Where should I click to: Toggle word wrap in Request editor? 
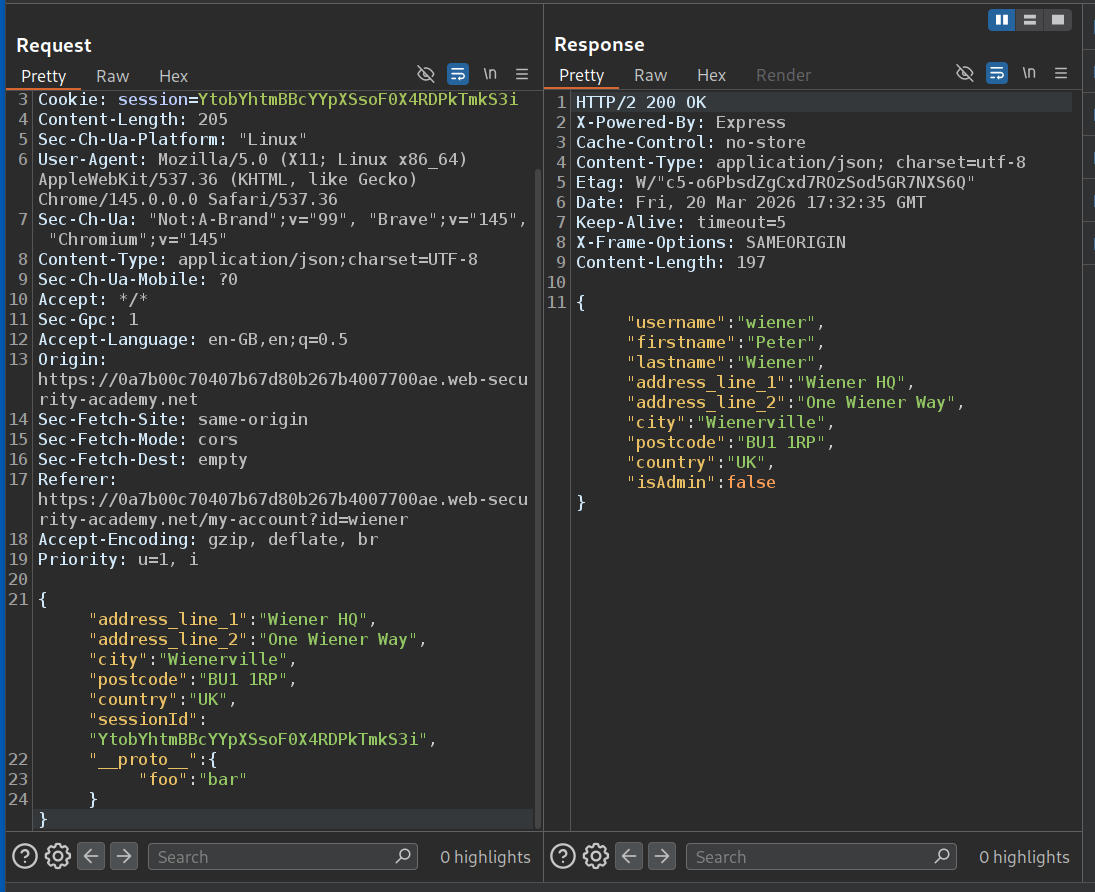click(x=457, y=74)
